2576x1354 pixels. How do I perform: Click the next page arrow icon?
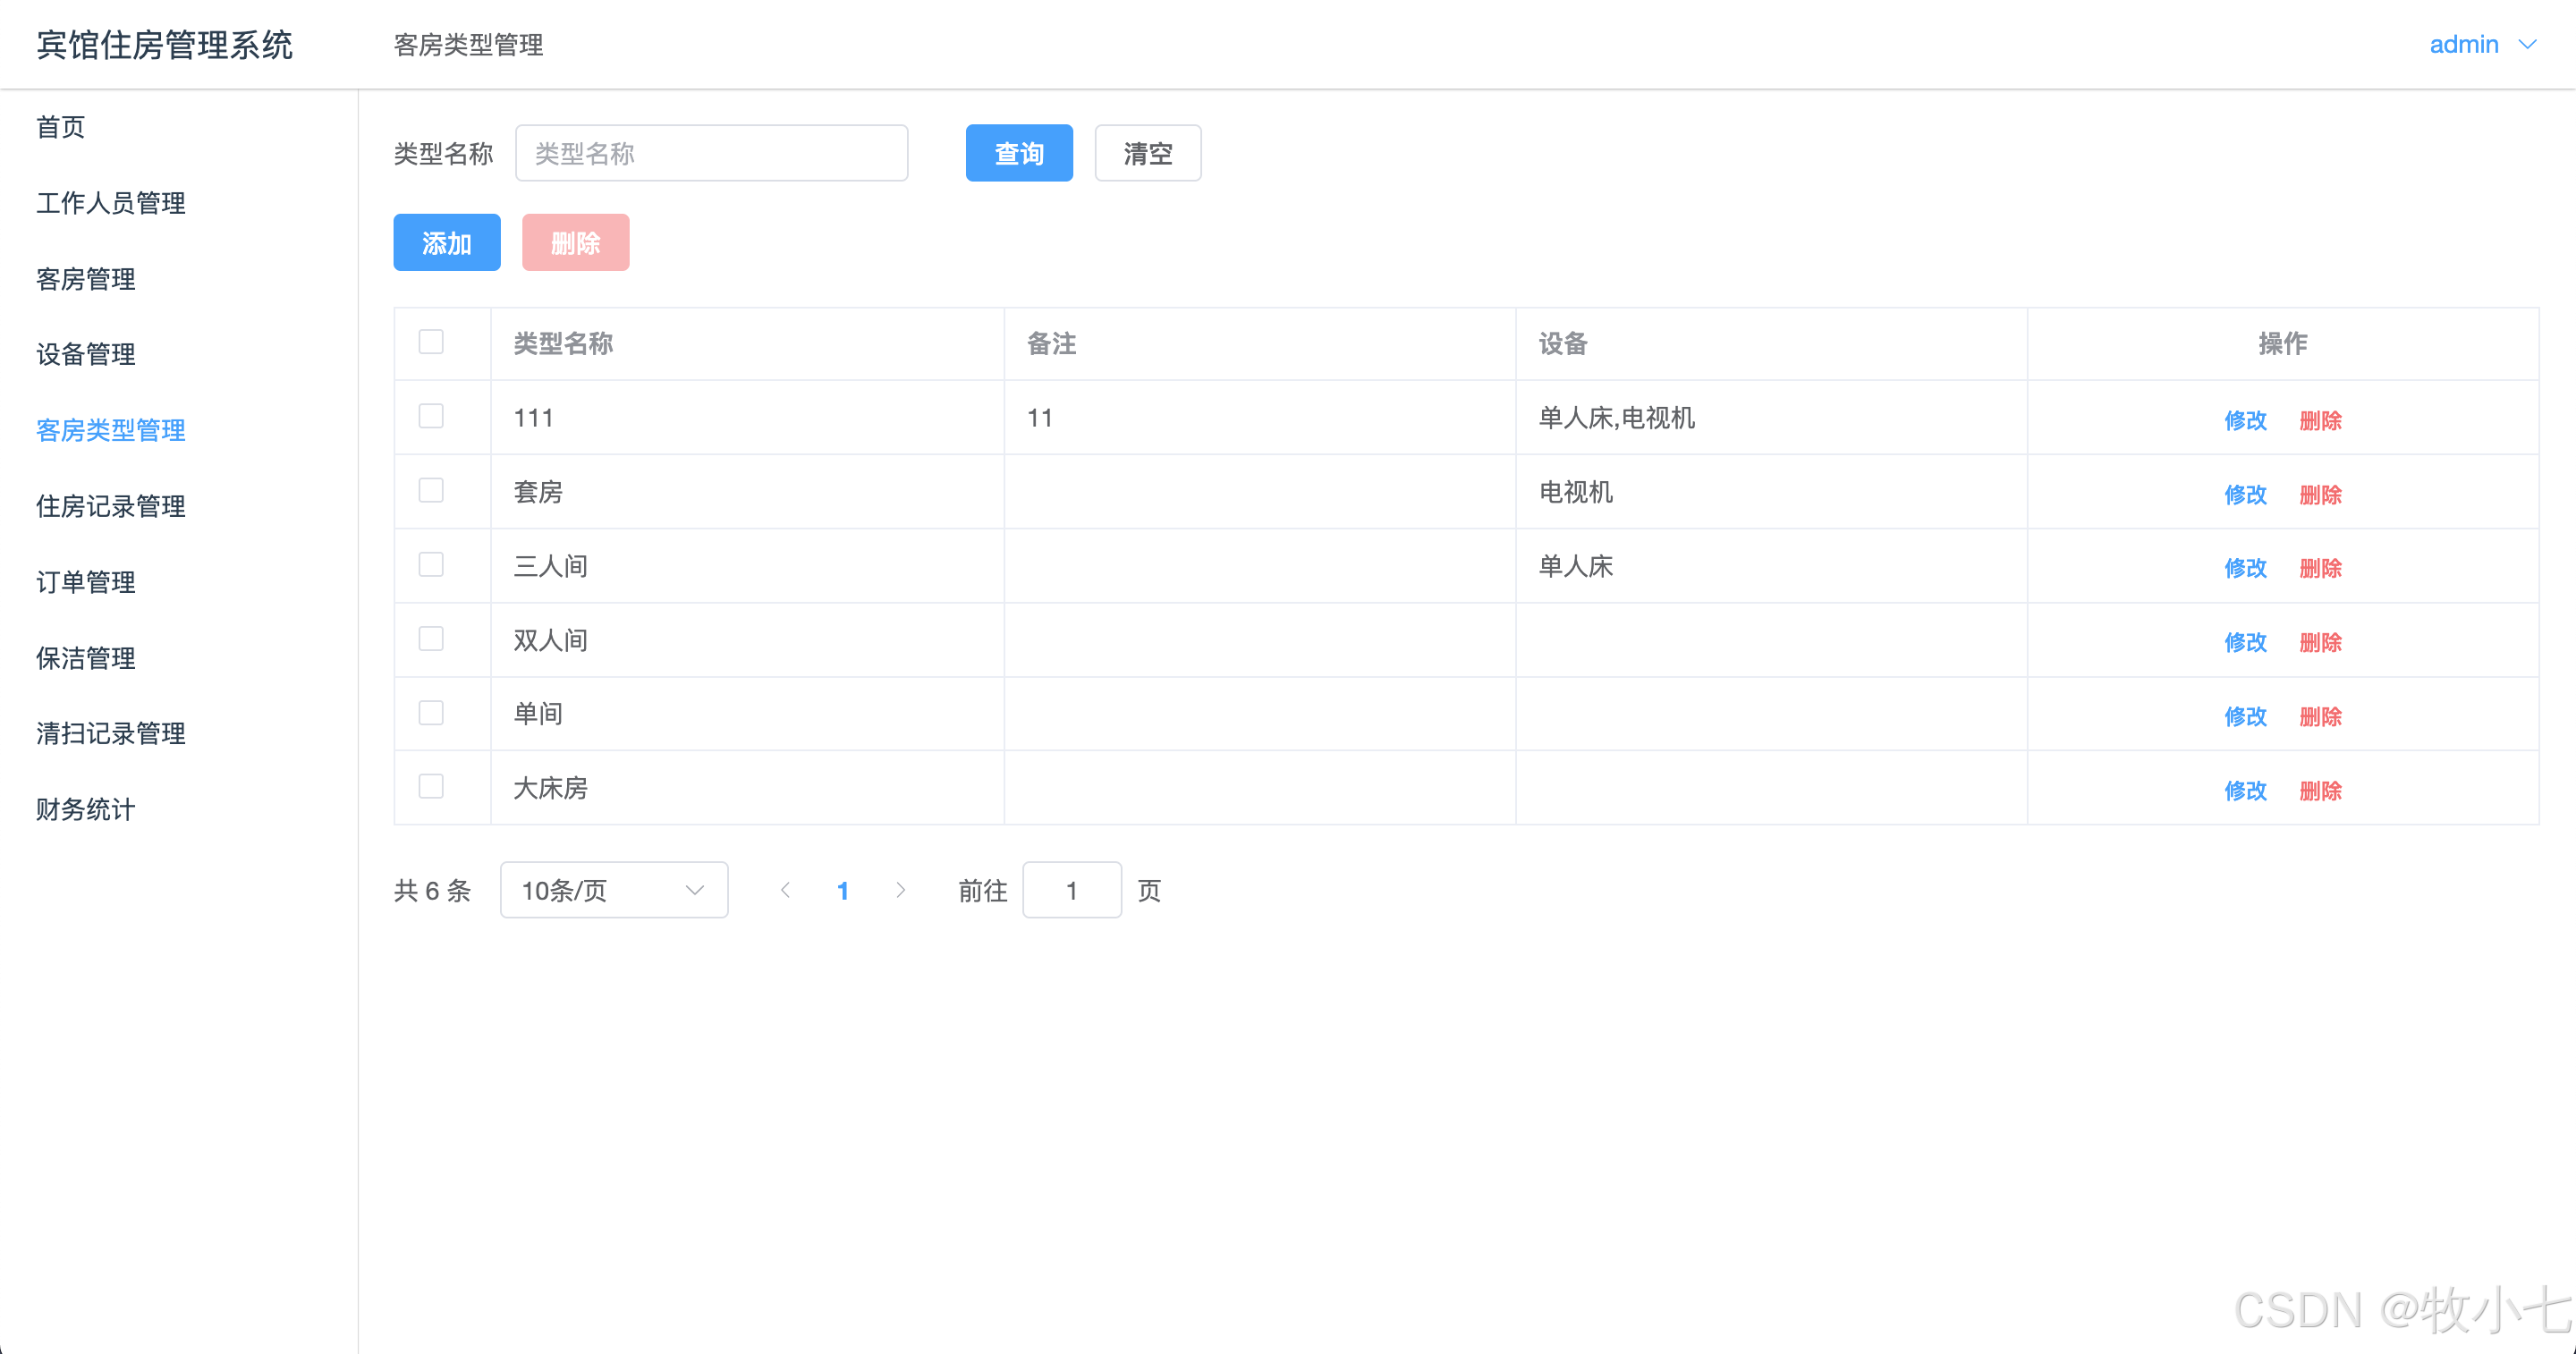tap(900, 890)
